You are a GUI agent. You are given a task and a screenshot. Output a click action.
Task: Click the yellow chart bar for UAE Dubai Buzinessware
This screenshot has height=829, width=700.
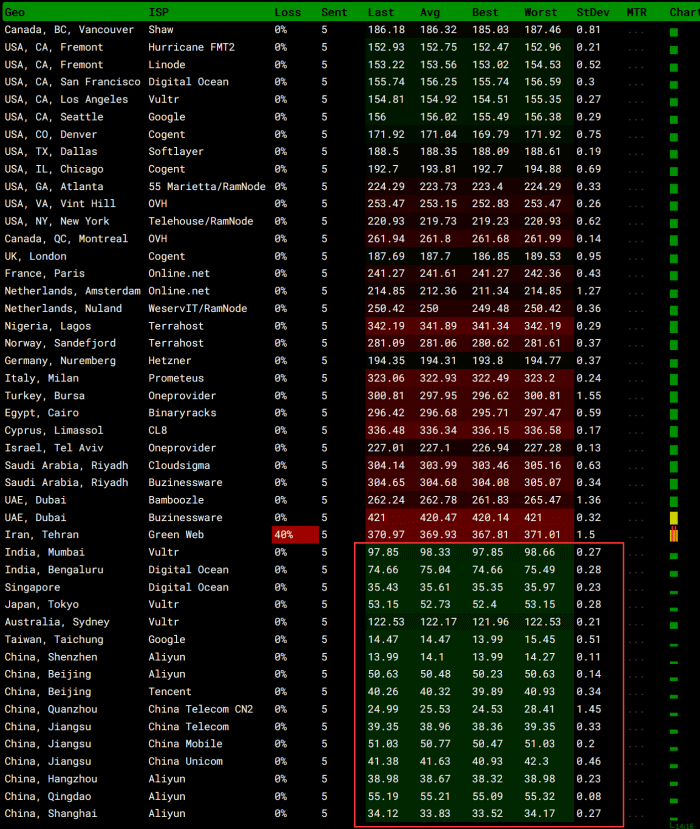click(674, 518)
